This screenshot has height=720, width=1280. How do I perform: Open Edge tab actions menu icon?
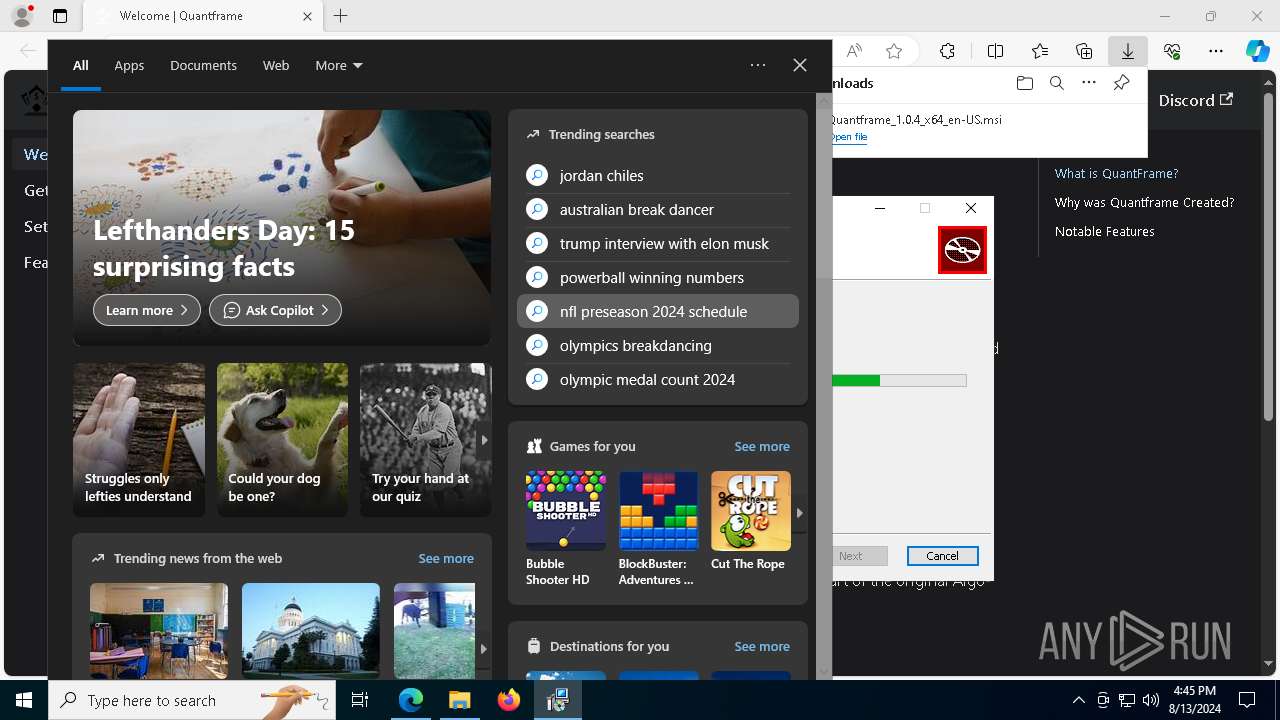pos(60,16)
